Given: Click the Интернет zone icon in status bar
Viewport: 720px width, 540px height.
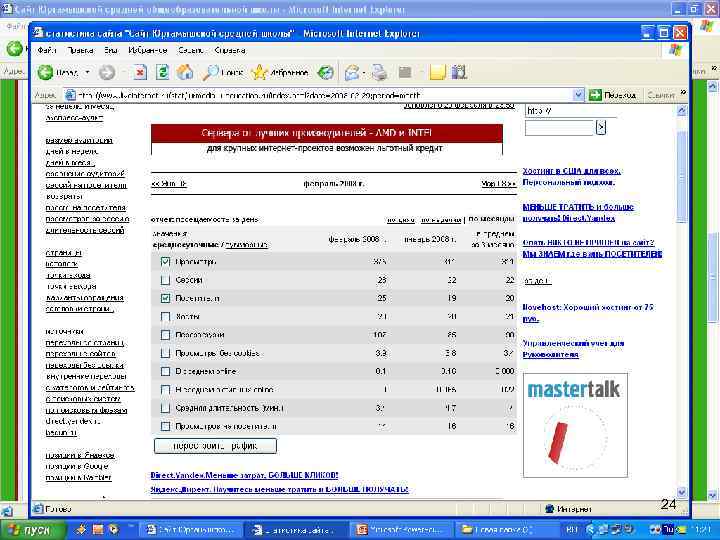Looking at the screenshot, I should click(549, 508).
